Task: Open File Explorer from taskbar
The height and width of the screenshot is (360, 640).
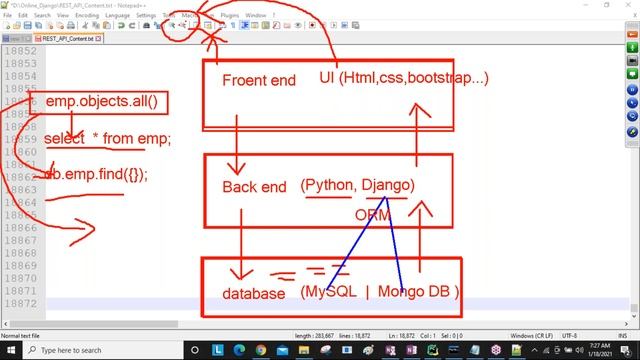Action: (x=304, y=350)
